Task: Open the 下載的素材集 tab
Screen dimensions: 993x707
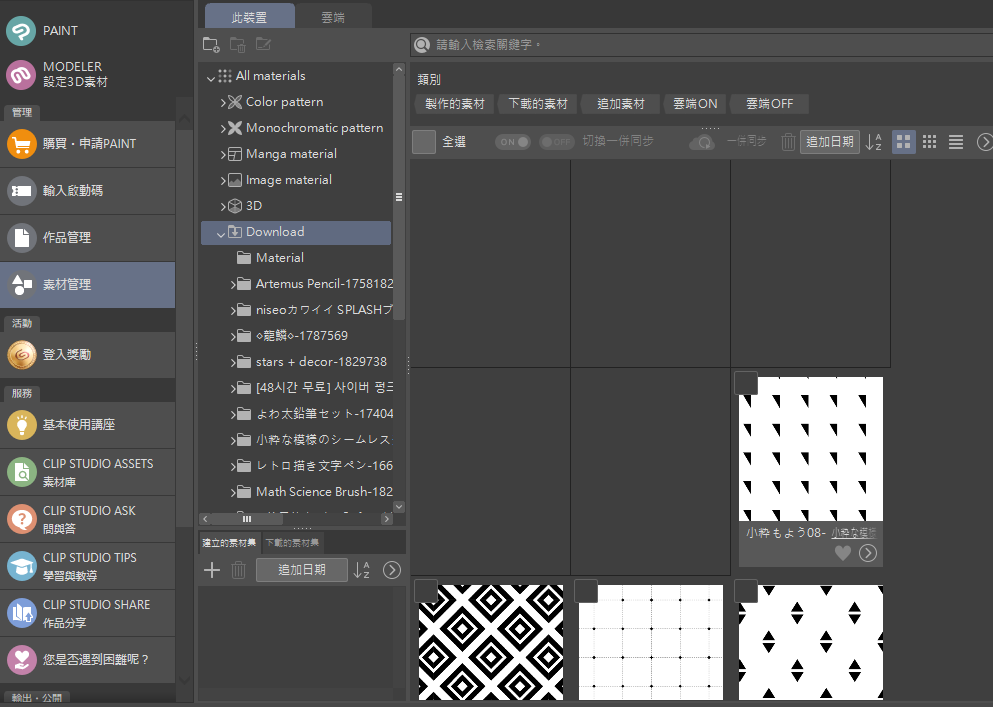Action: click(x=292, y=543)
